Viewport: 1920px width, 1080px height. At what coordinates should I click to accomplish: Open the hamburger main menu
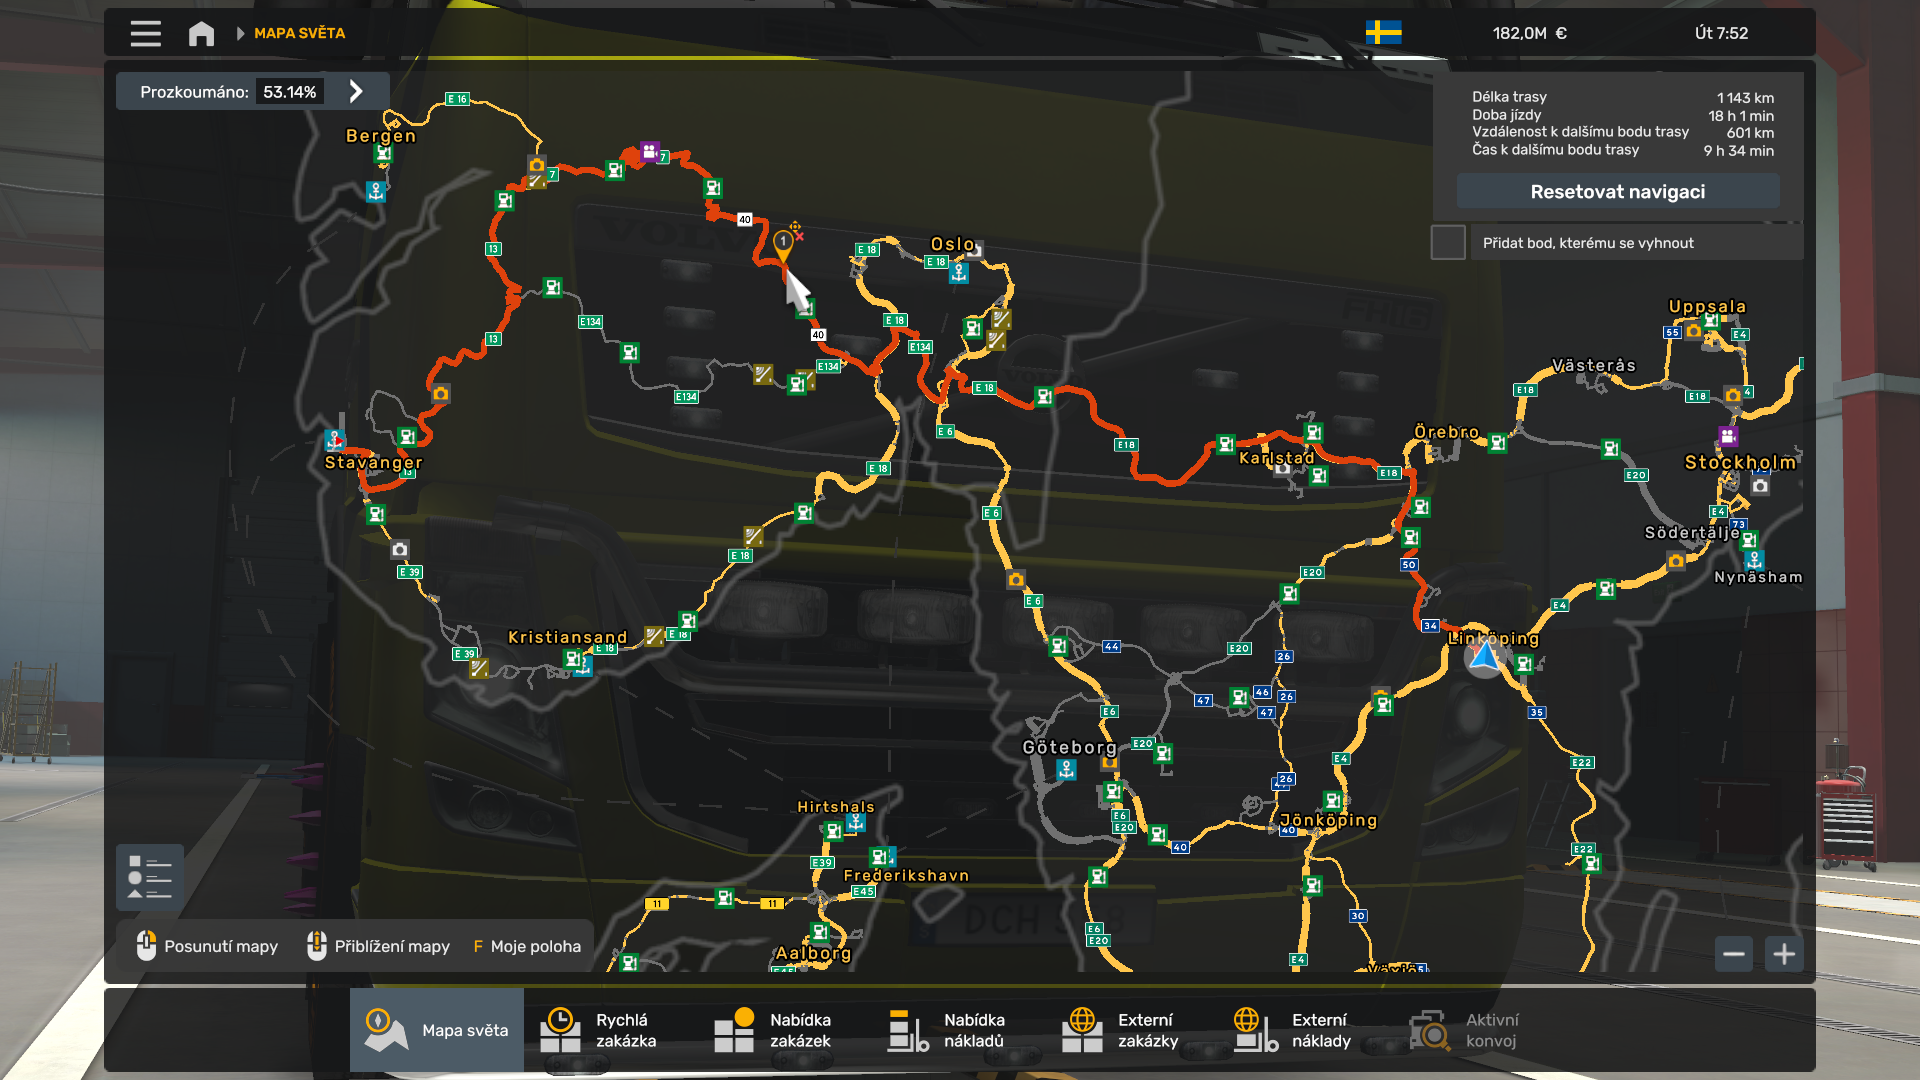(x=145, y=33)
